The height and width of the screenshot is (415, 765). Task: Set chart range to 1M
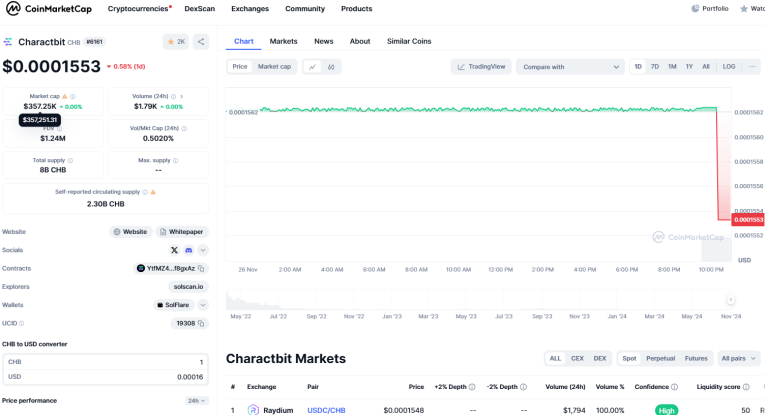pos(672,67)
